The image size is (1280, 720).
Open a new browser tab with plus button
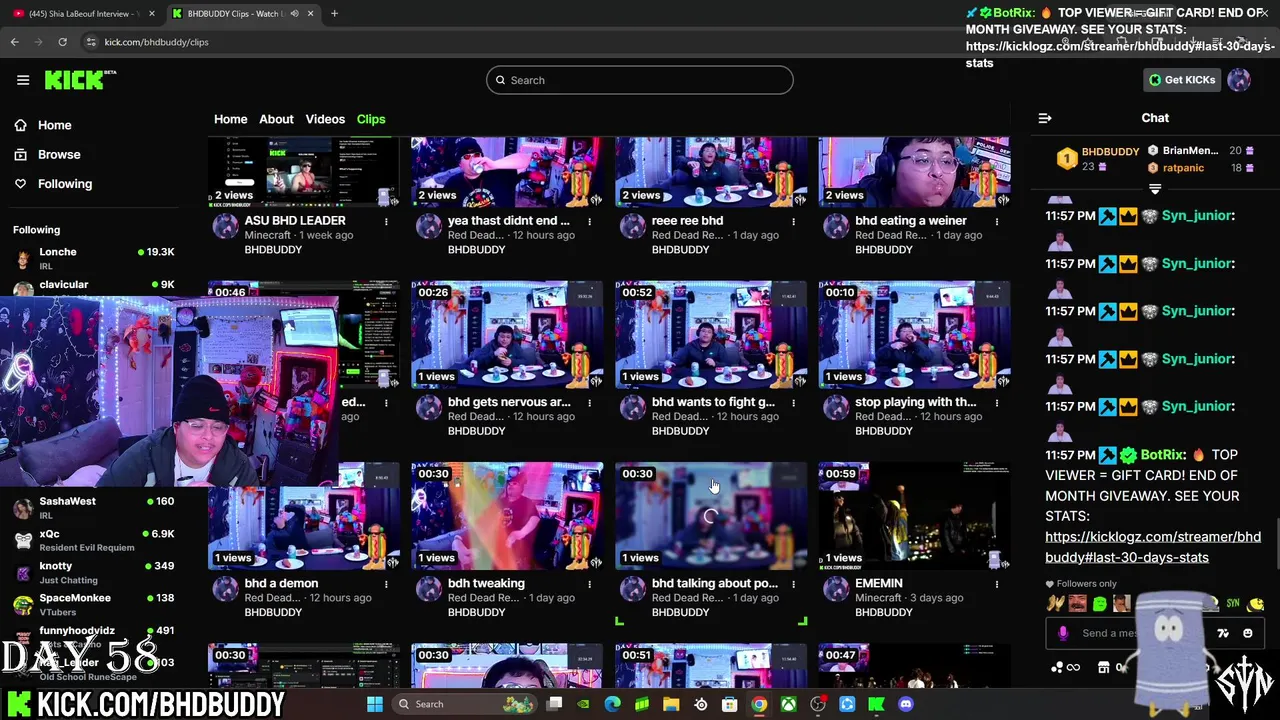pos(334,14)
